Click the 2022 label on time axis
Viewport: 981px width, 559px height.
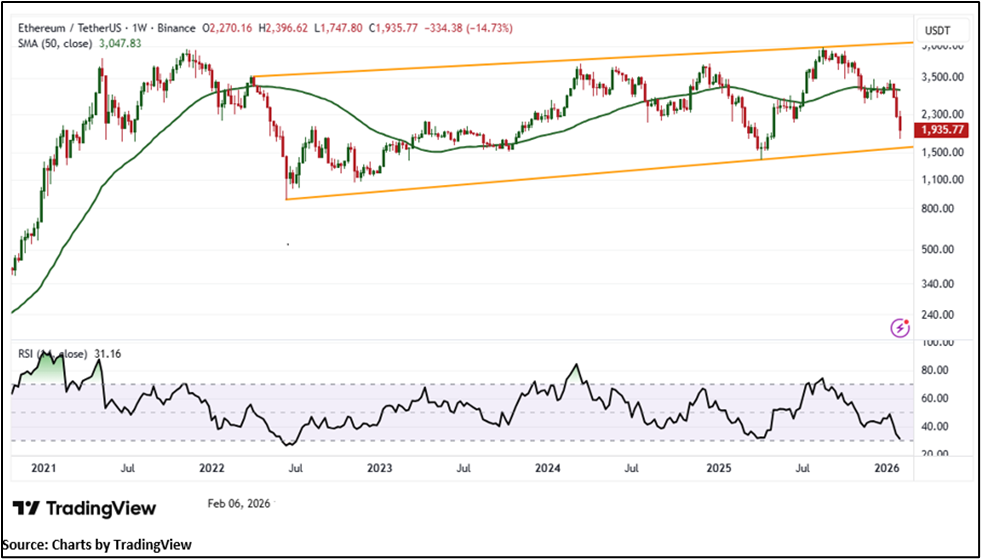click(x=211, y=467)
